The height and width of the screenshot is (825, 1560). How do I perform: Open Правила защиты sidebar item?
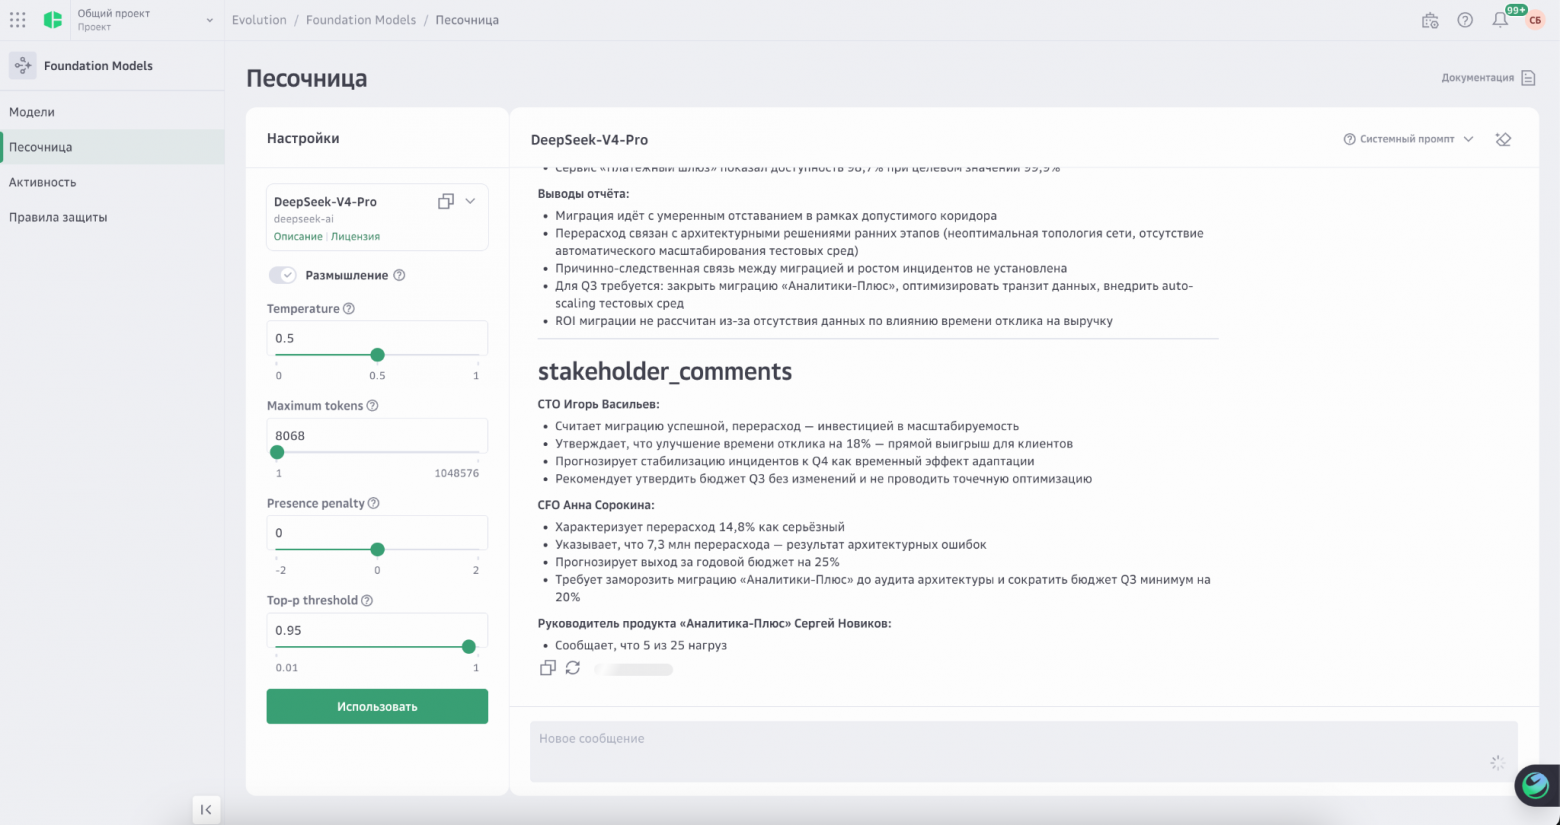112,217
